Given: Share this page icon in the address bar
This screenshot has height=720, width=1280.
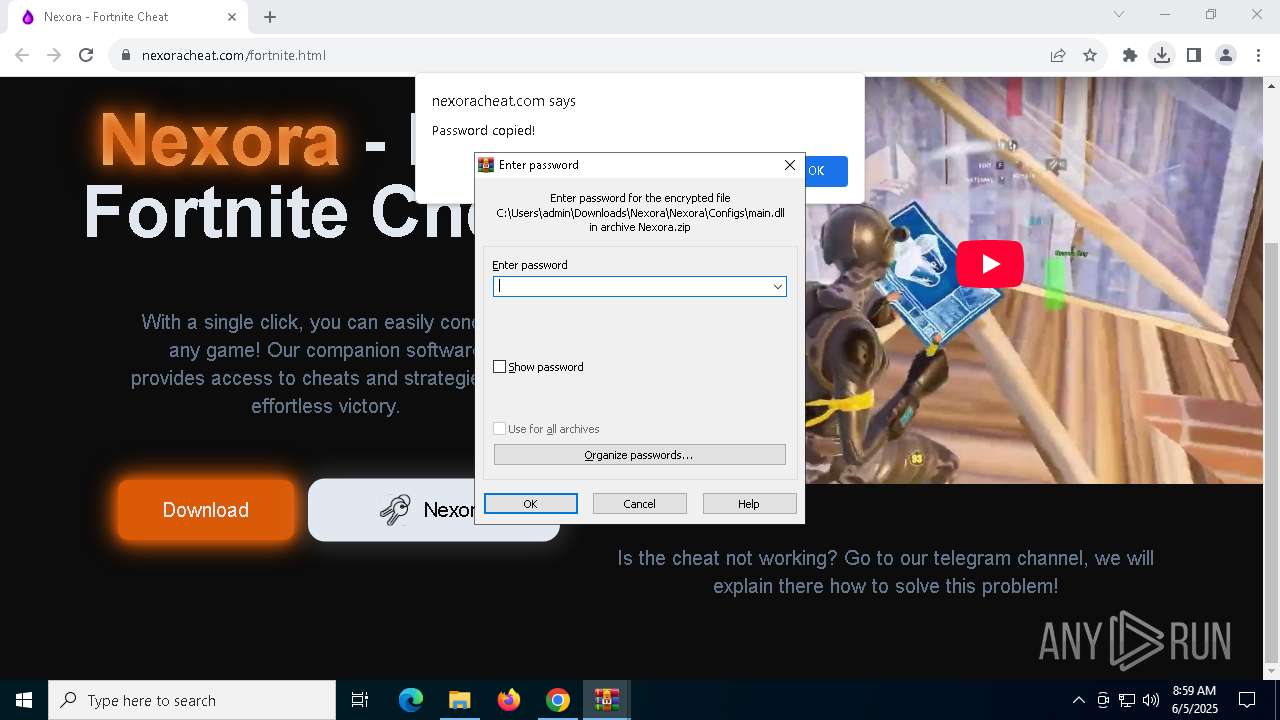Looking at the screenshot, I should 1058,55.
